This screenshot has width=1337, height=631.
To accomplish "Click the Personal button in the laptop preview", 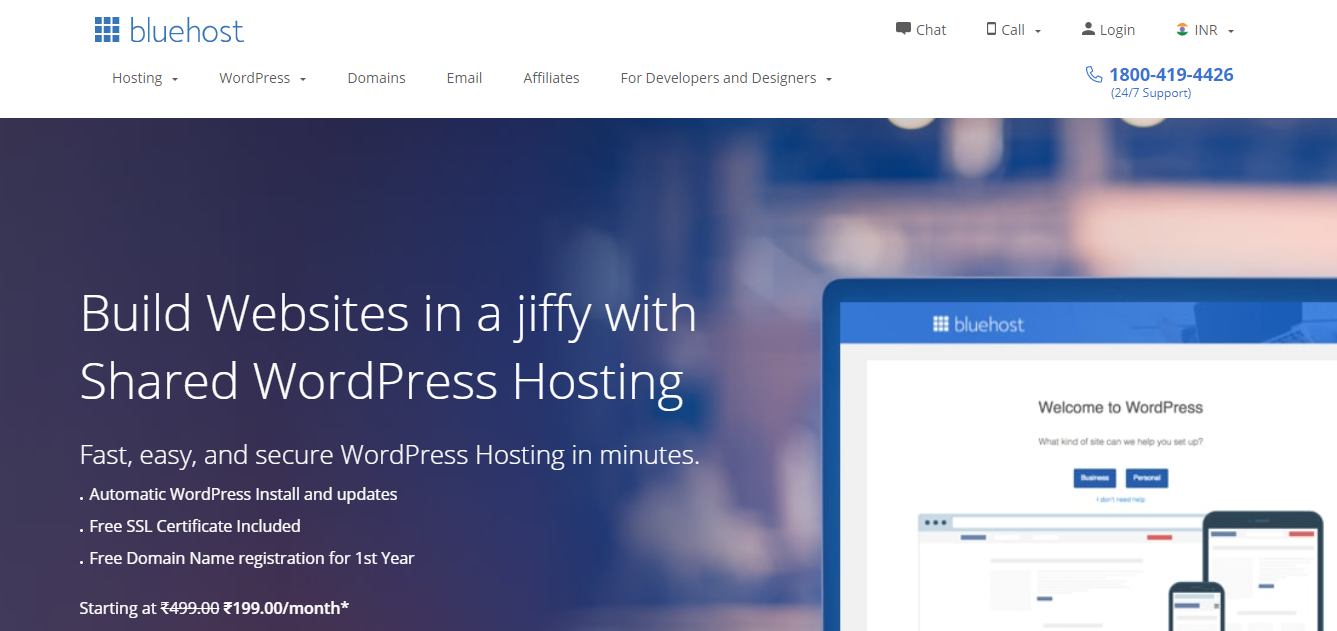I will point(1147,478).
